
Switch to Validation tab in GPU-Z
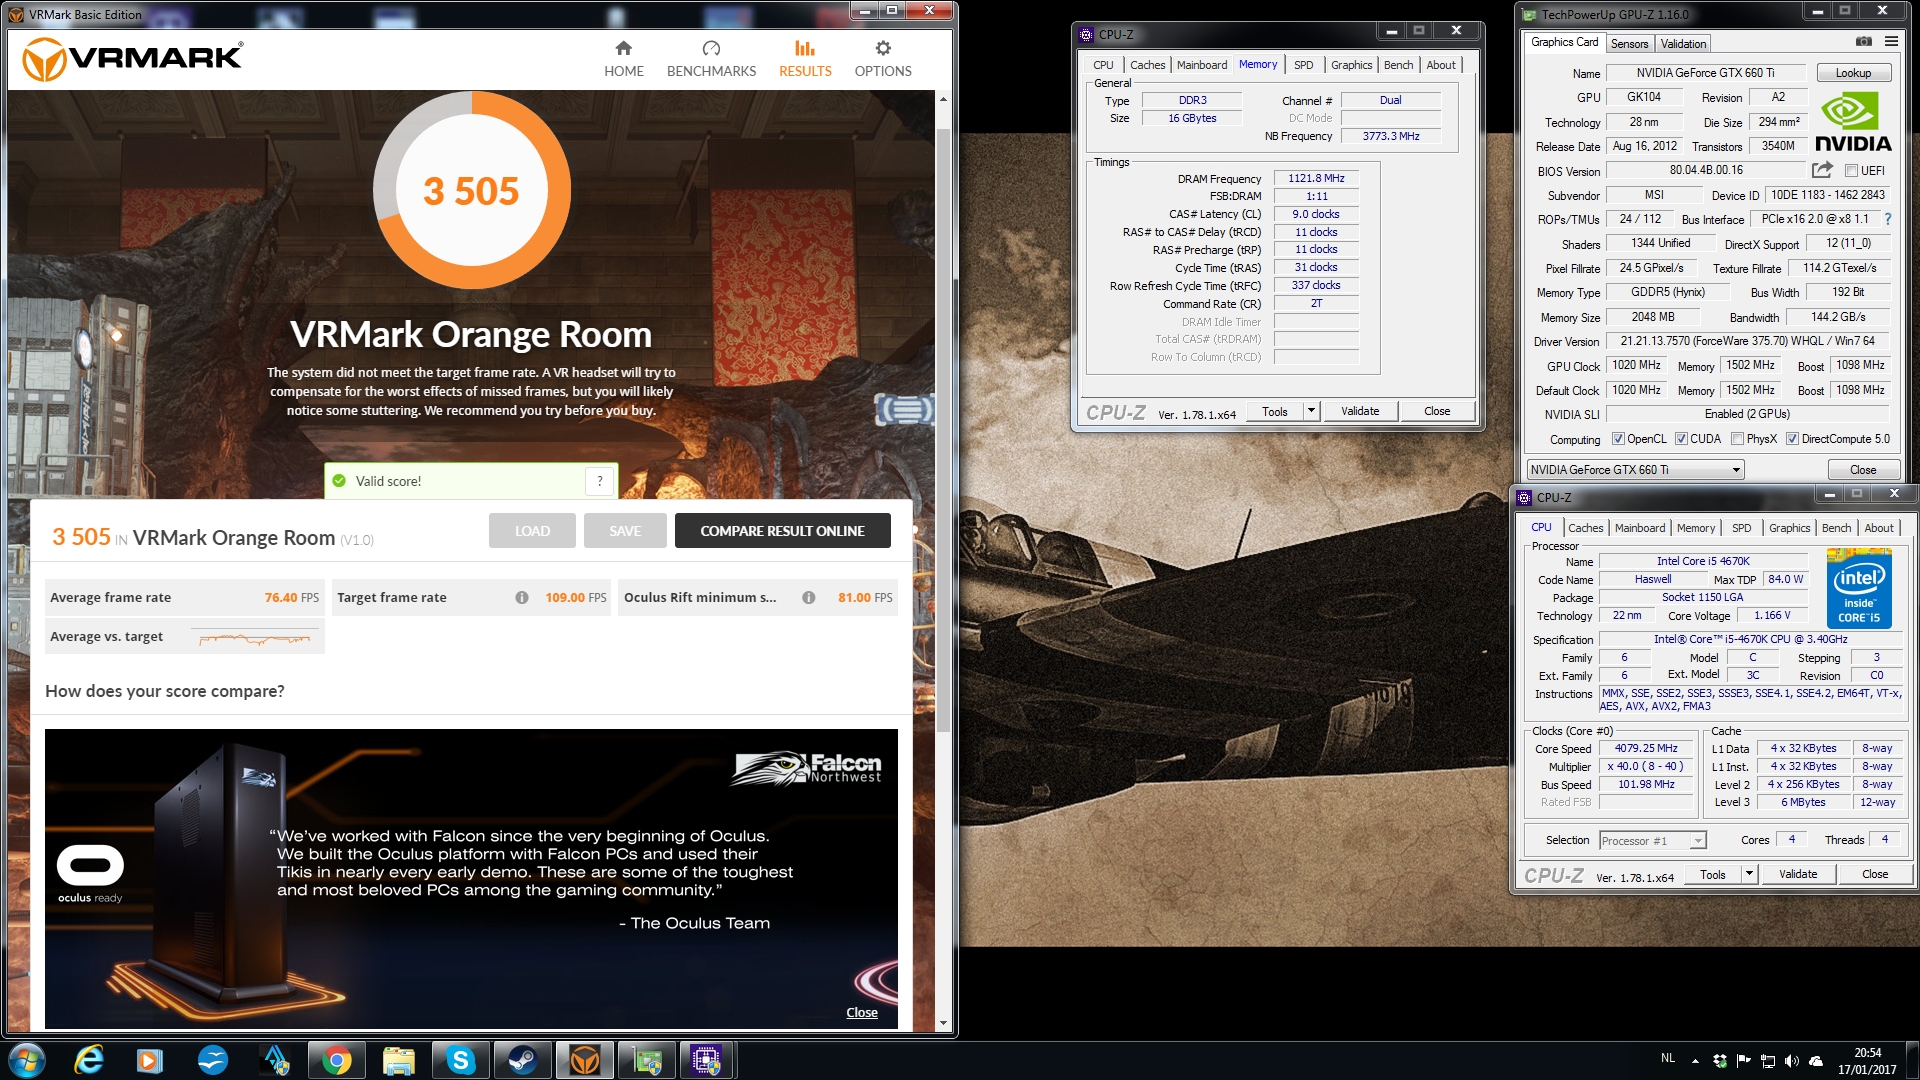coord(1683,44)
